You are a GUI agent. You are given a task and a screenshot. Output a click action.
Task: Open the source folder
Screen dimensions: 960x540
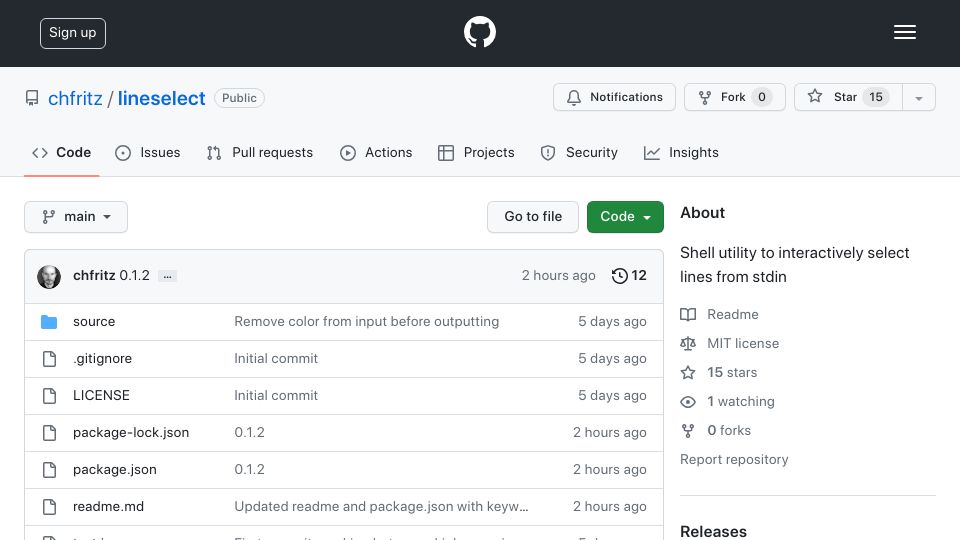click(x=94, y=321)
